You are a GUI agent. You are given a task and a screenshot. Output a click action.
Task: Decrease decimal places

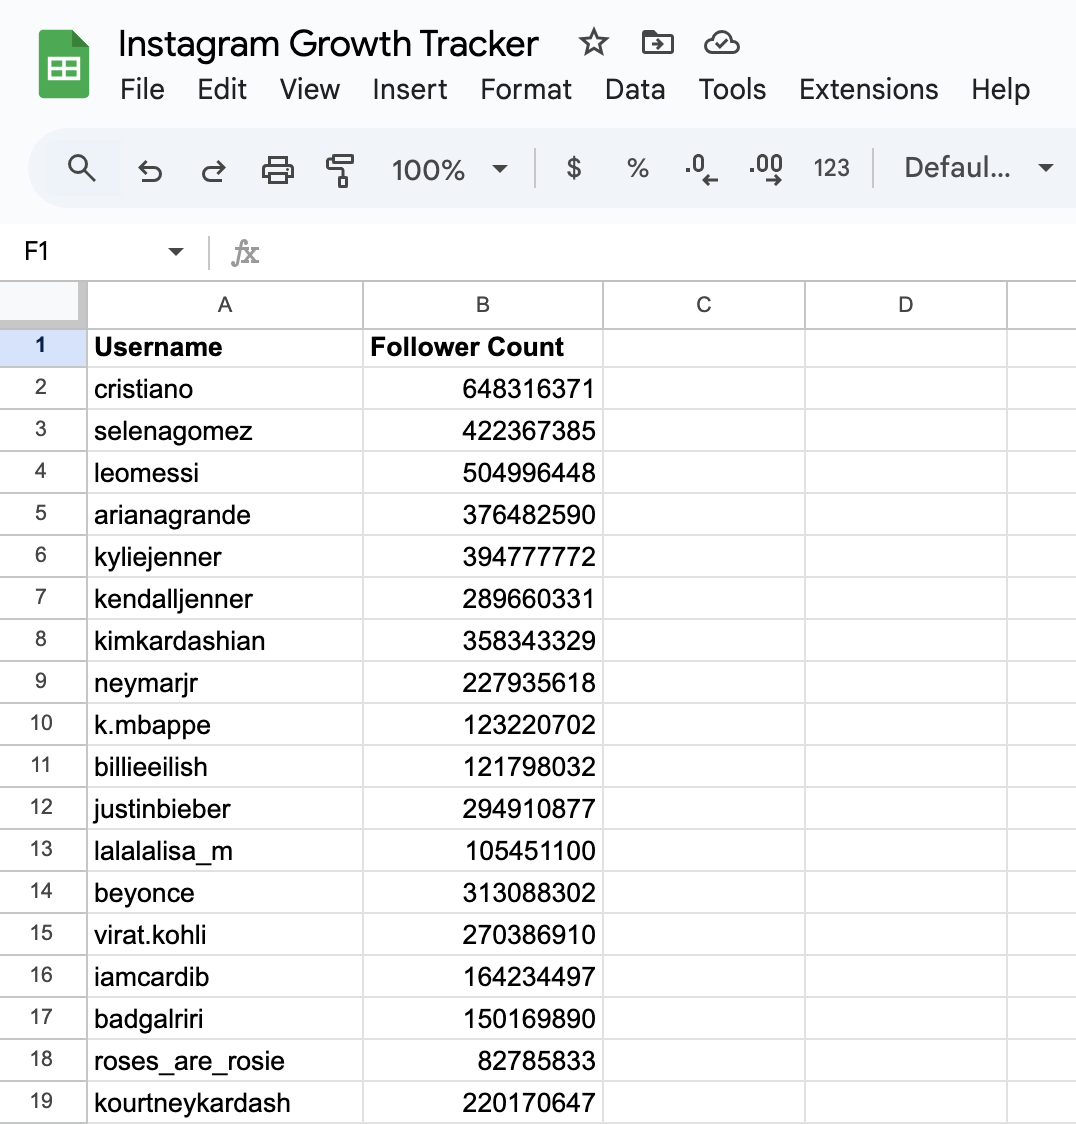pos(701,169)
